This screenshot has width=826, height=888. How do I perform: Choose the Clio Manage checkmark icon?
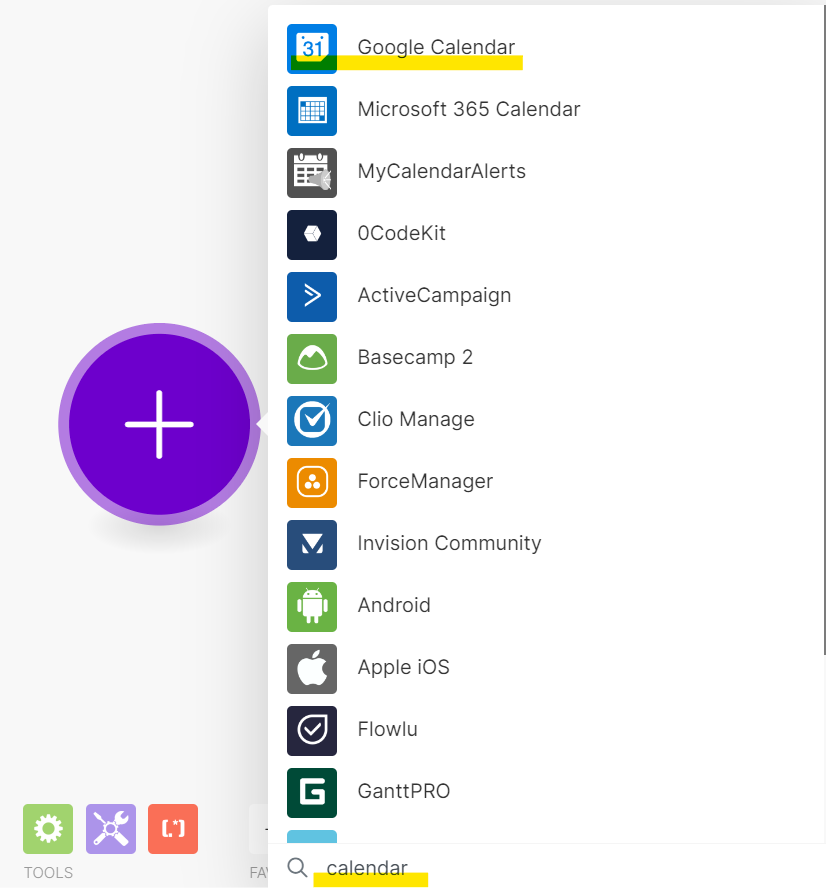pyautogui.click(x=312, y=420)
